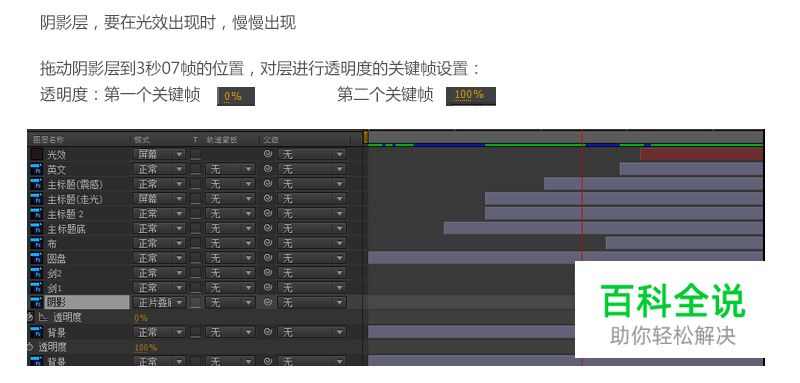
Task: Click the 主标题底 layer bar in the timeline
Action: tap(603, 228)
